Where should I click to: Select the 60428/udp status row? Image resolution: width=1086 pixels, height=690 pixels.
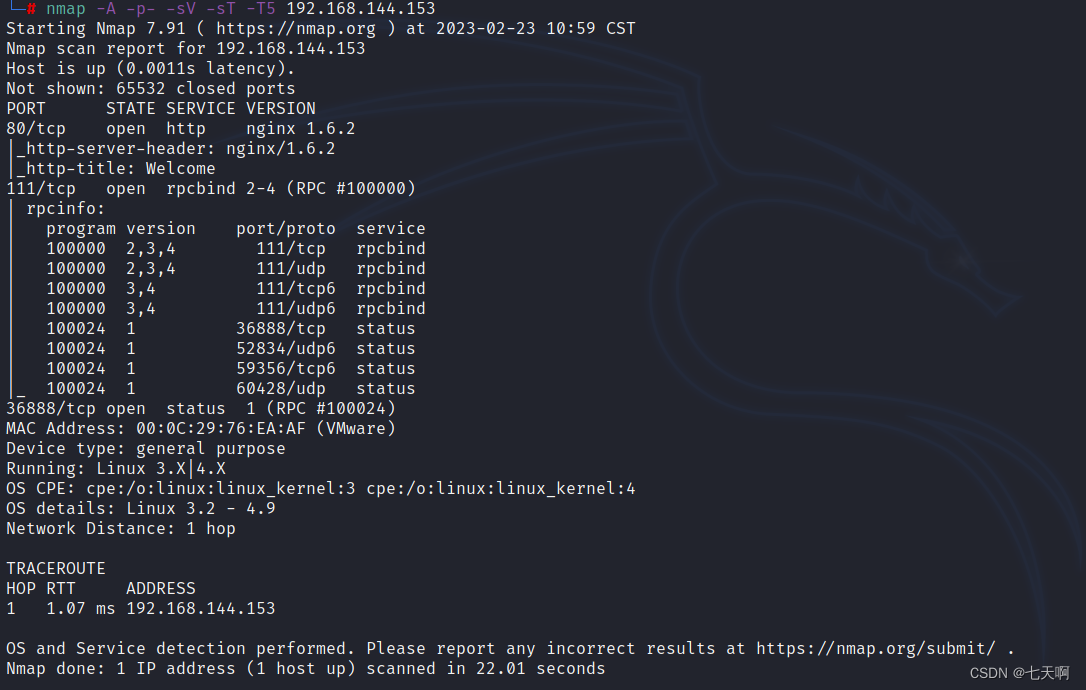click(x=231, y=389)
